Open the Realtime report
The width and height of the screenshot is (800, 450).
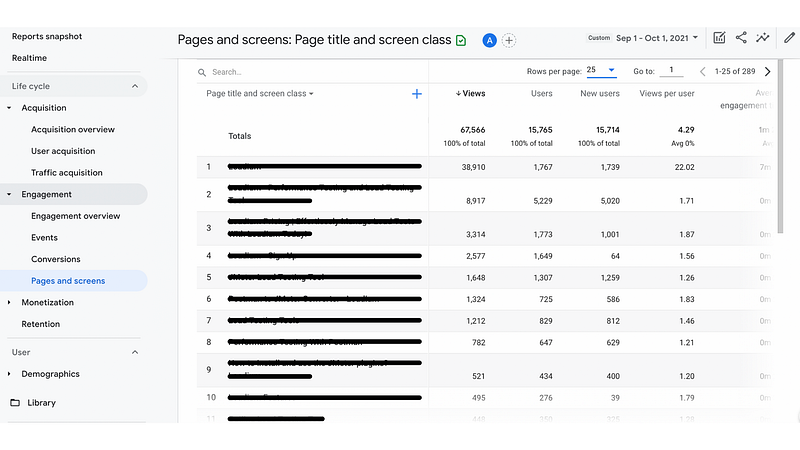(x=29, y=58)
